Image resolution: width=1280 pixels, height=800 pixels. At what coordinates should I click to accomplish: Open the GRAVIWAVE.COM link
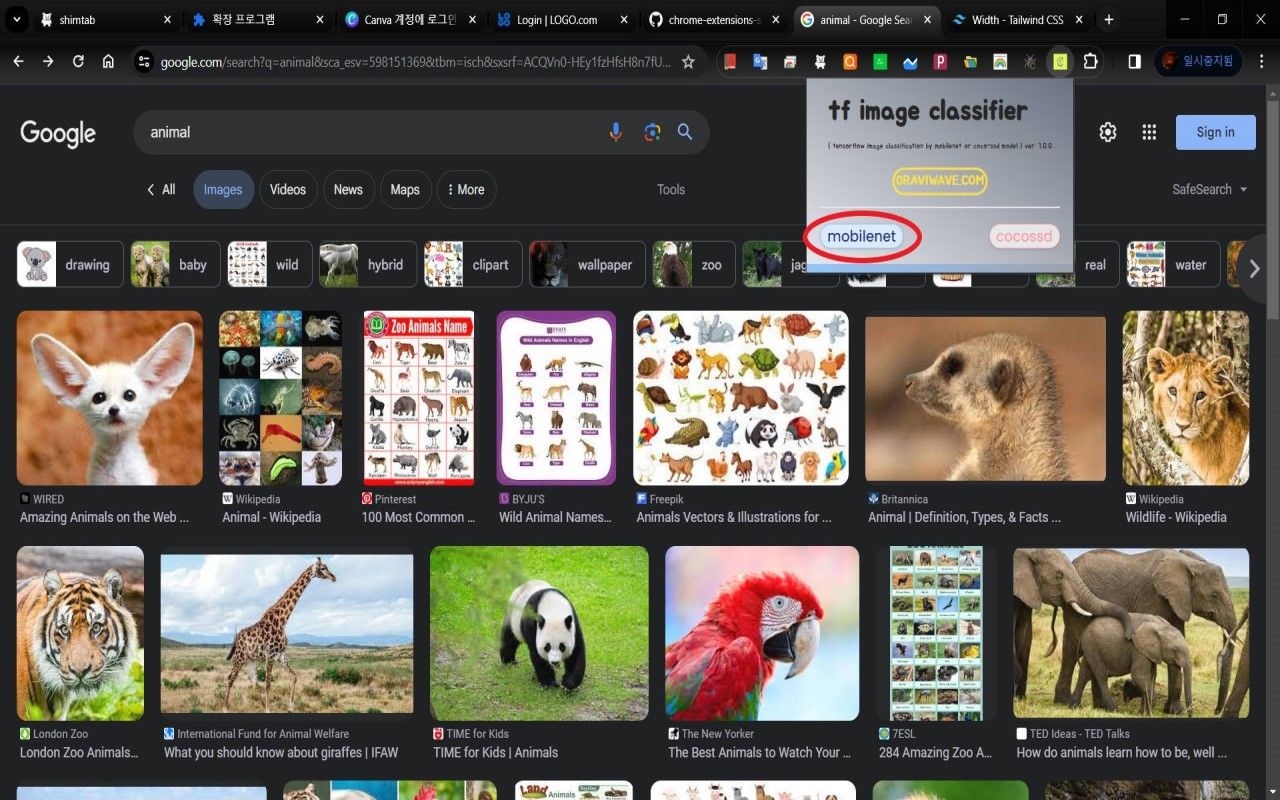[x=939, y=181]
